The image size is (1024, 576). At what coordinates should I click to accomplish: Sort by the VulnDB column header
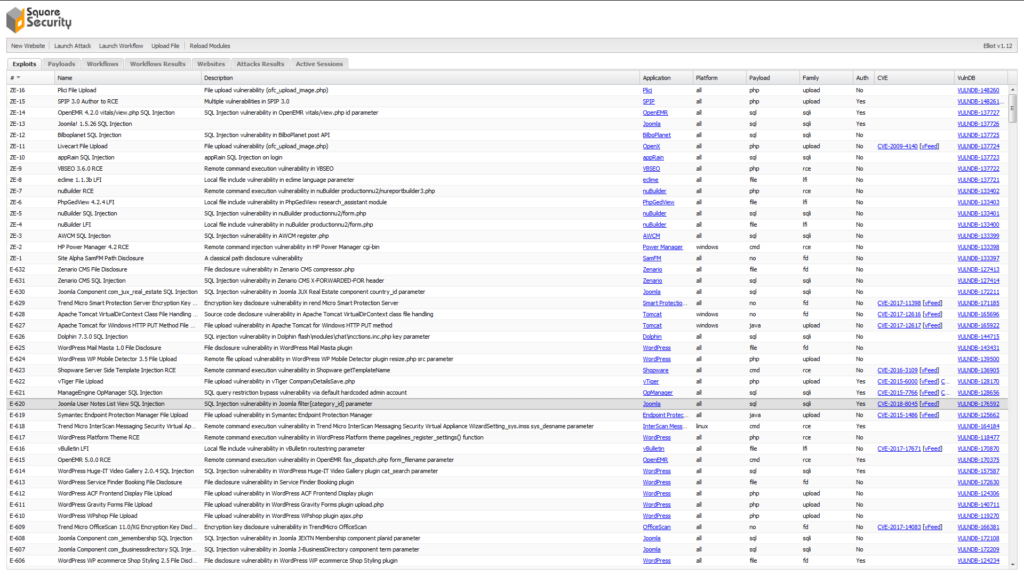[981, 78]
